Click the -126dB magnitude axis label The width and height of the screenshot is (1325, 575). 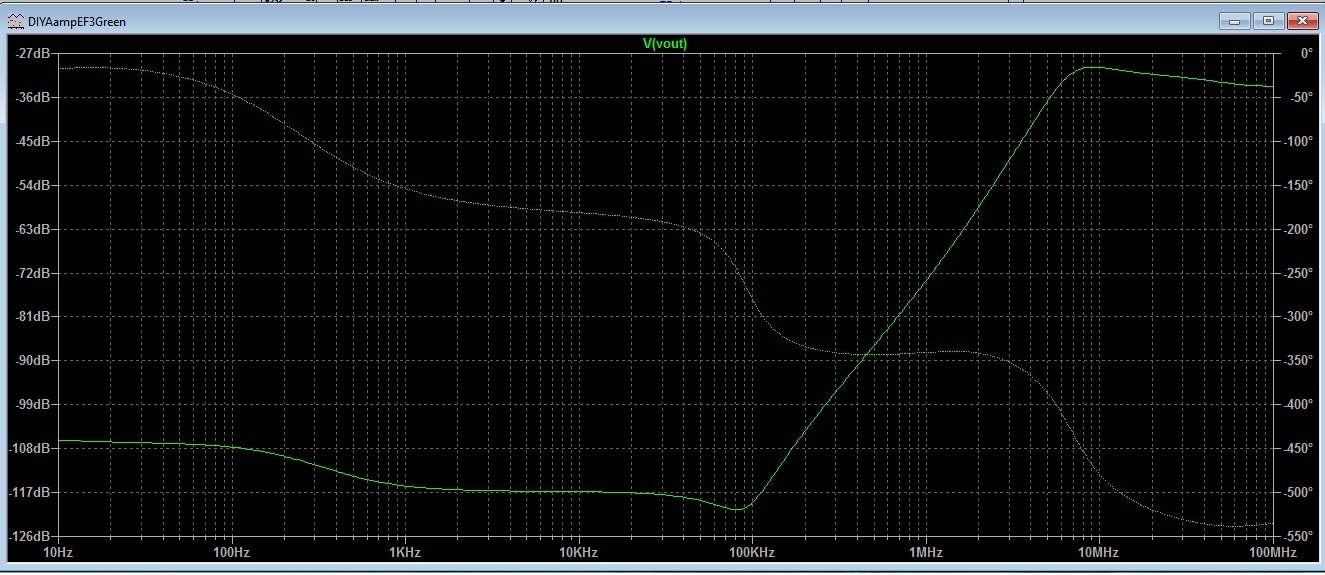[28, 536]
